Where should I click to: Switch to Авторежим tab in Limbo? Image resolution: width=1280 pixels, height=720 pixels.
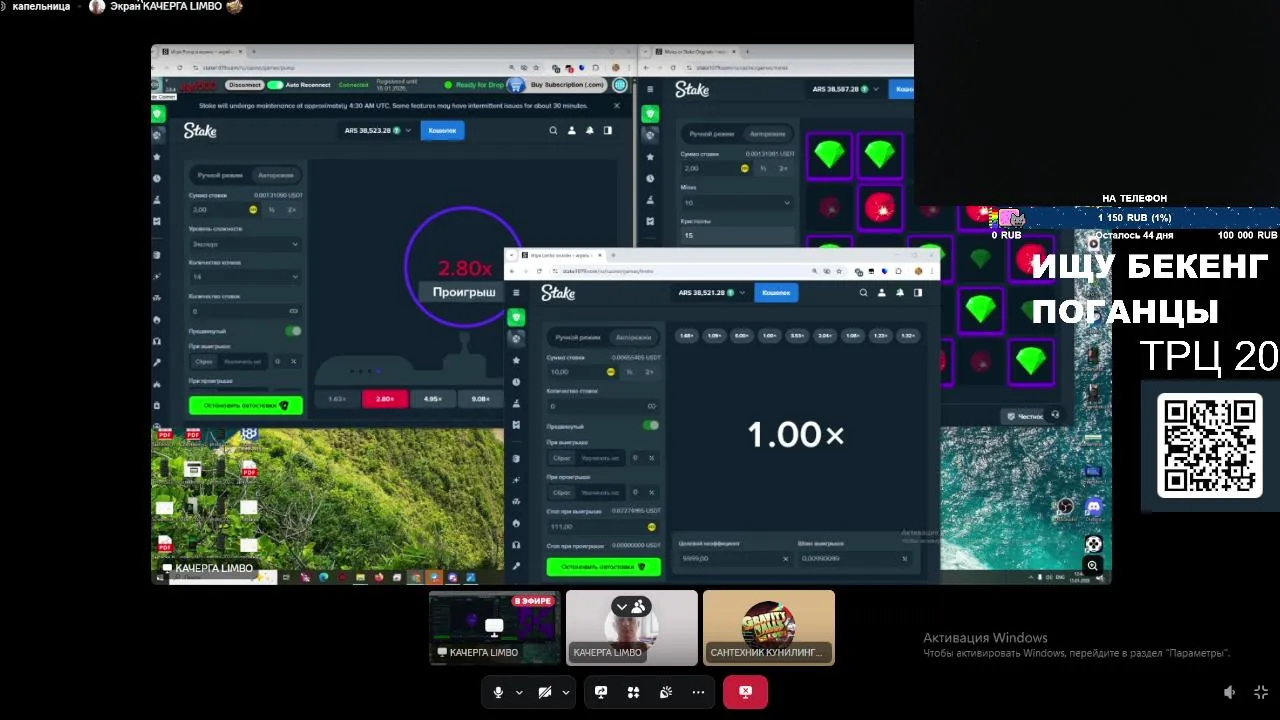(633, 337)
